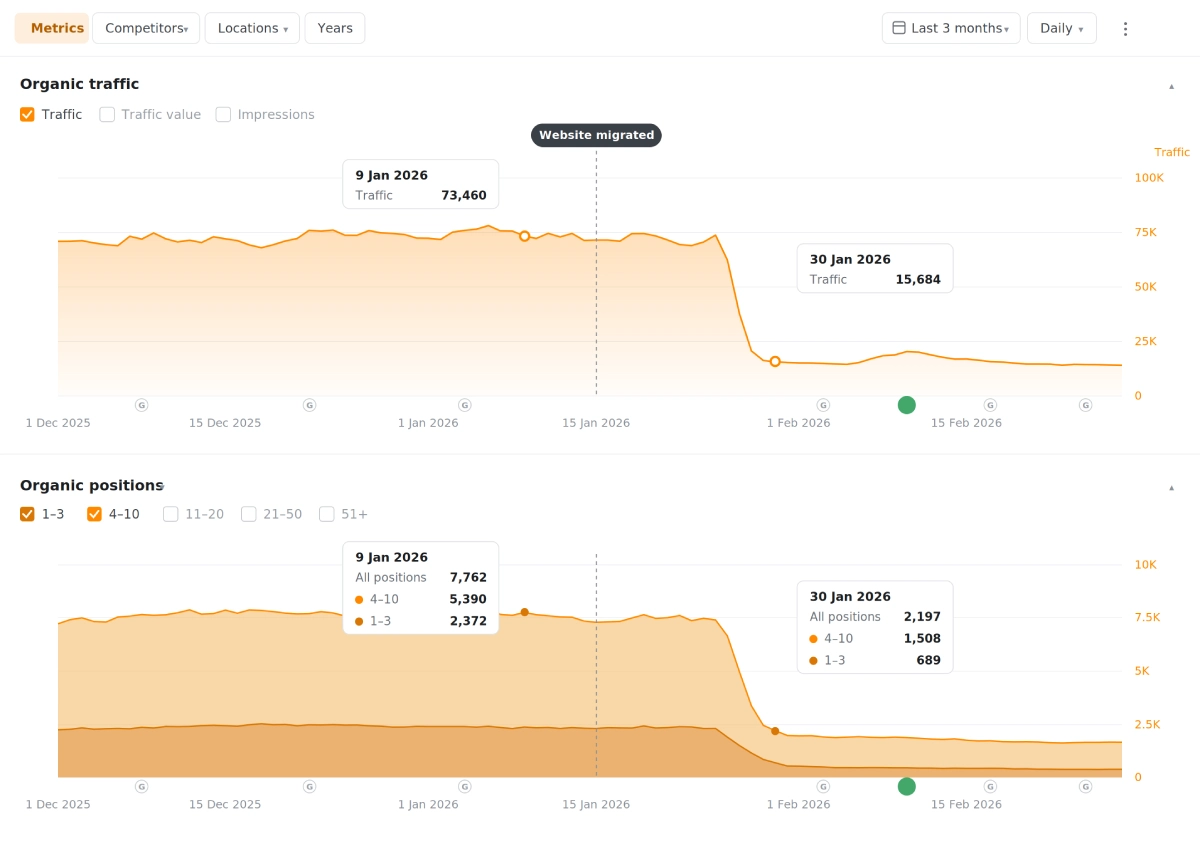
Task: Click Google update marker near 1 Feb 2026 in positions chart
Action: tap(823, 787)
